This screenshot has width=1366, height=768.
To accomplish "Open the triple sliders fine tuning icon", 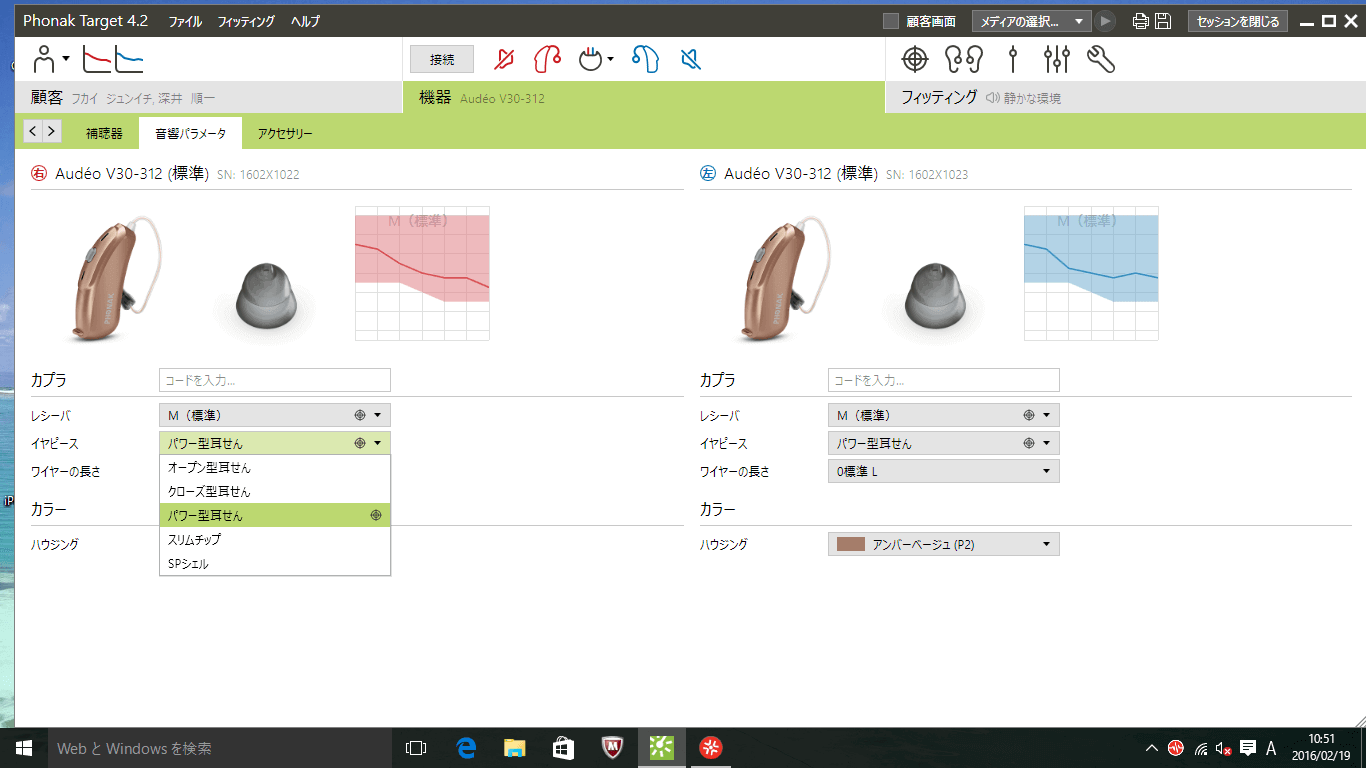I will tap(1056, 60).
